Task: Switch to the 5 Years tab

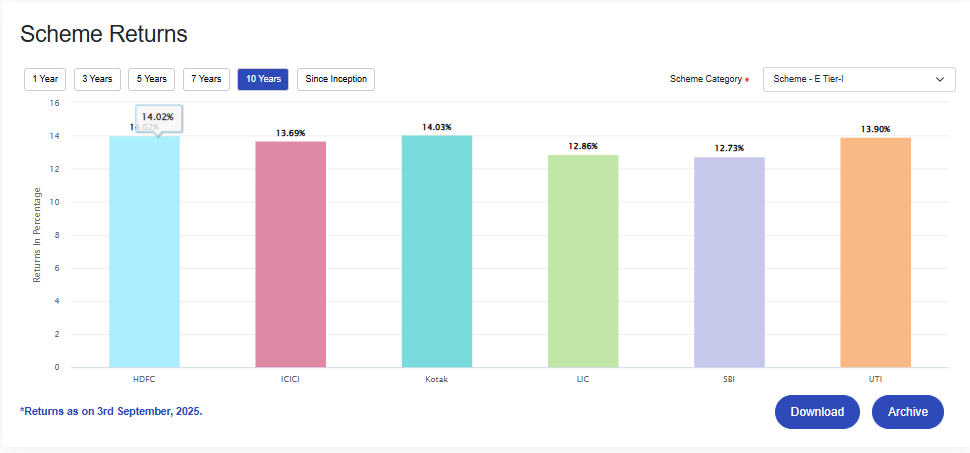Action: (x=152, y=79)
